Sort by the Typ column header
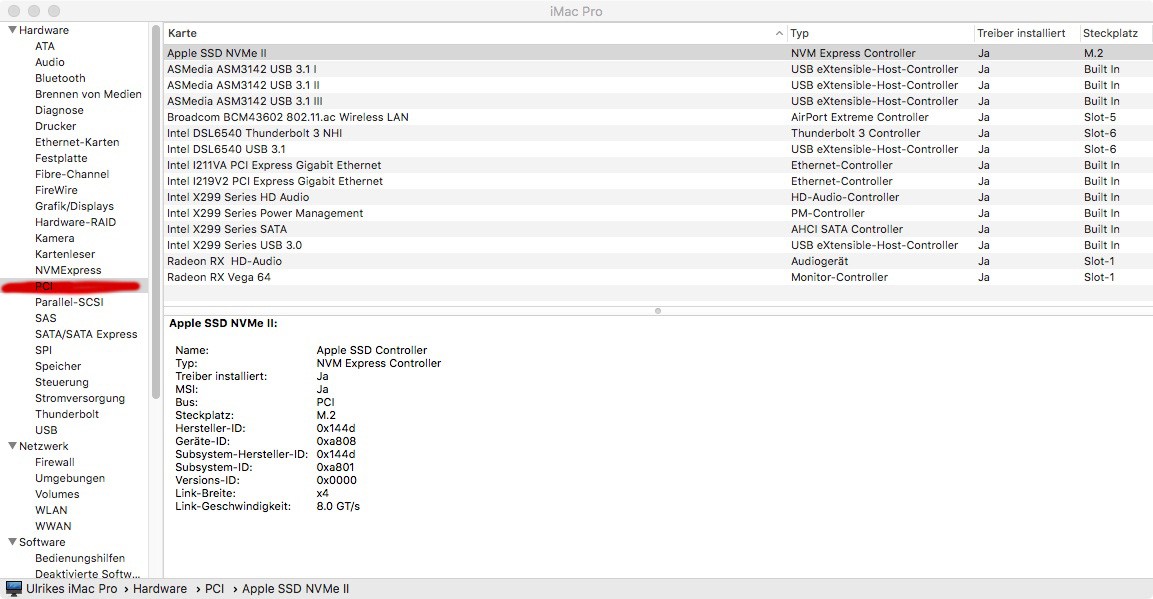This screenshot has height=599, width=1153. point(879,33)
